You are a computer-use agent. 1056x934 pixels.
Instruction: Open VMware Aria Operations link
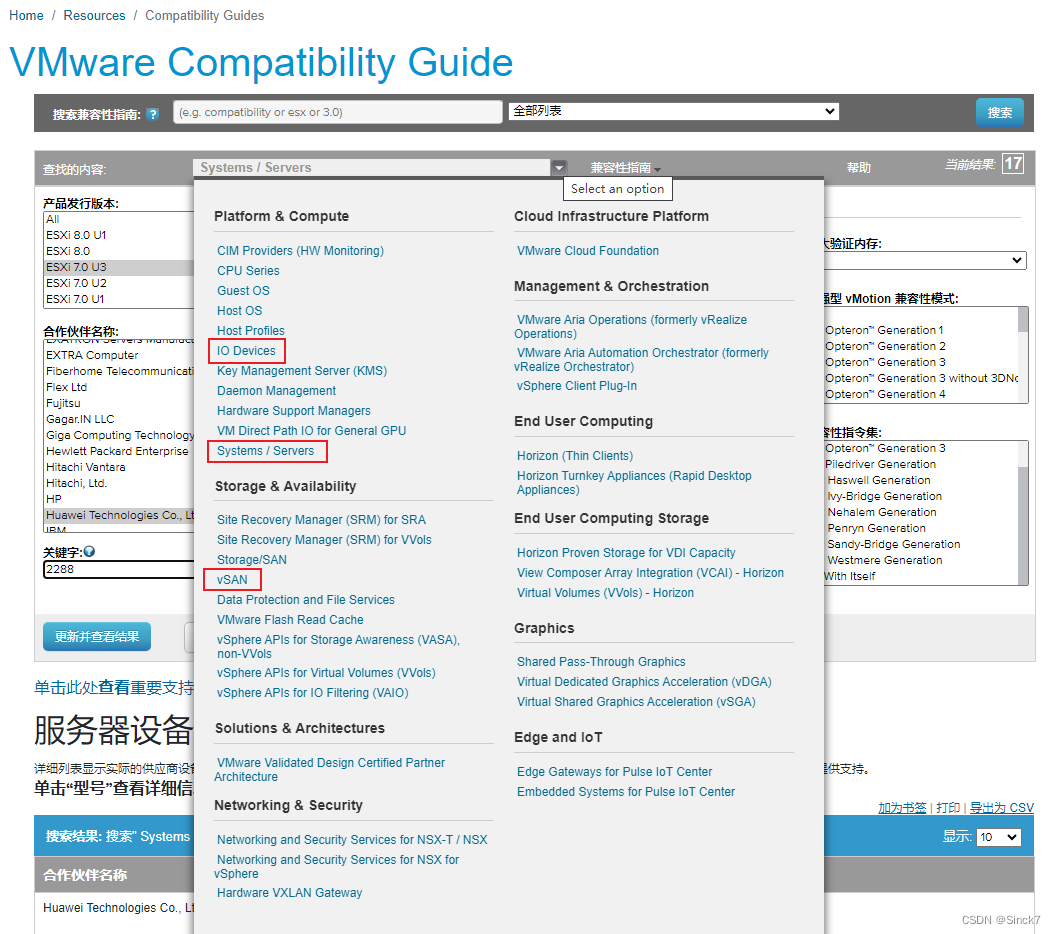click(631, 327)
